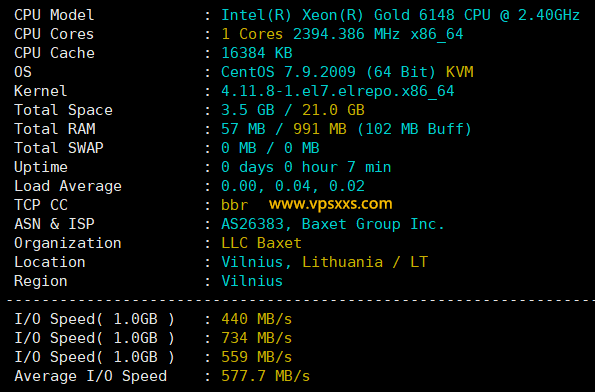595x392 pixels.
Task: Click the '734 MB/s' I/O speed
Action: coord(257,338)
